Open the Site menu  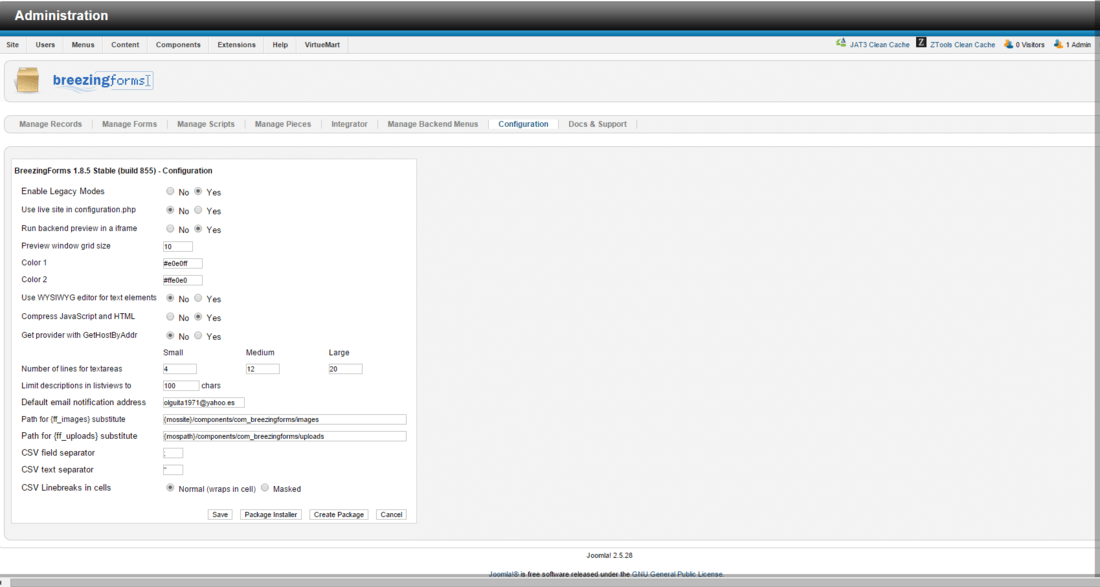coord(13,45)
